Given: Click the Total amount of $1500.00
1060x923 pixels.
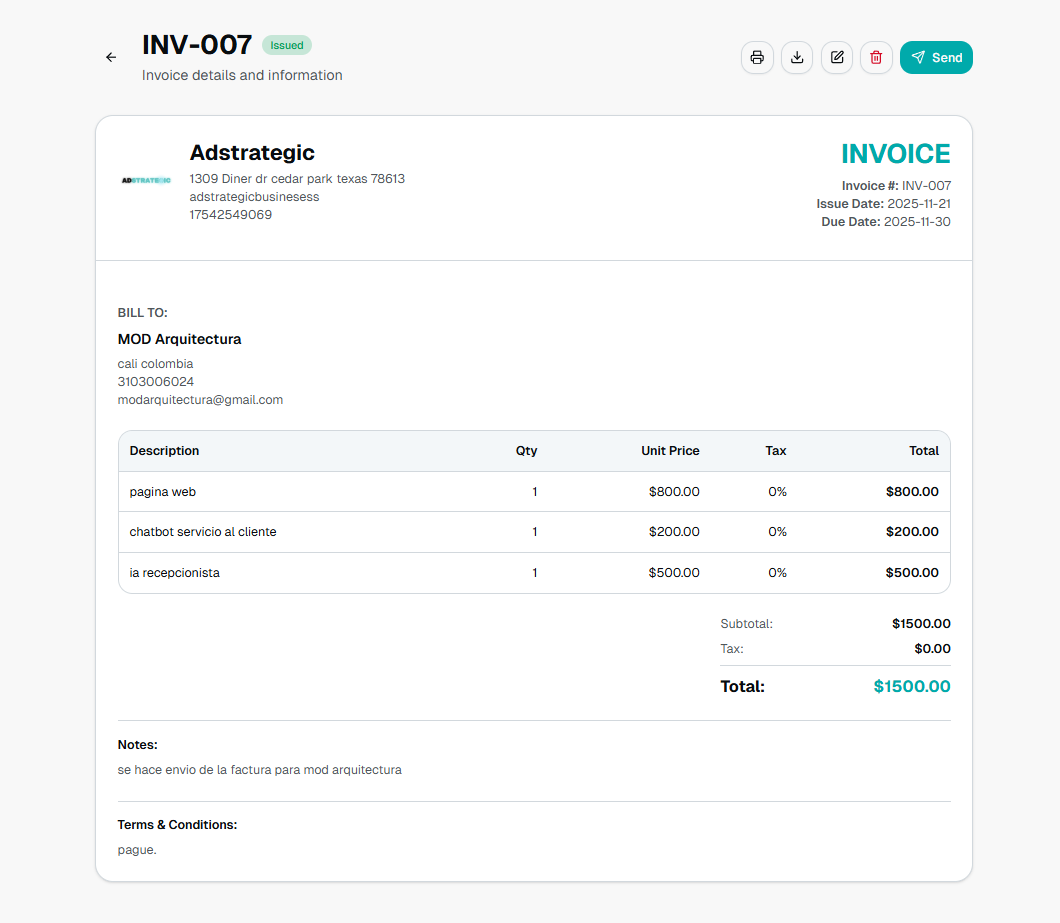Looking at the screenshot, I should tap(911, 686).
